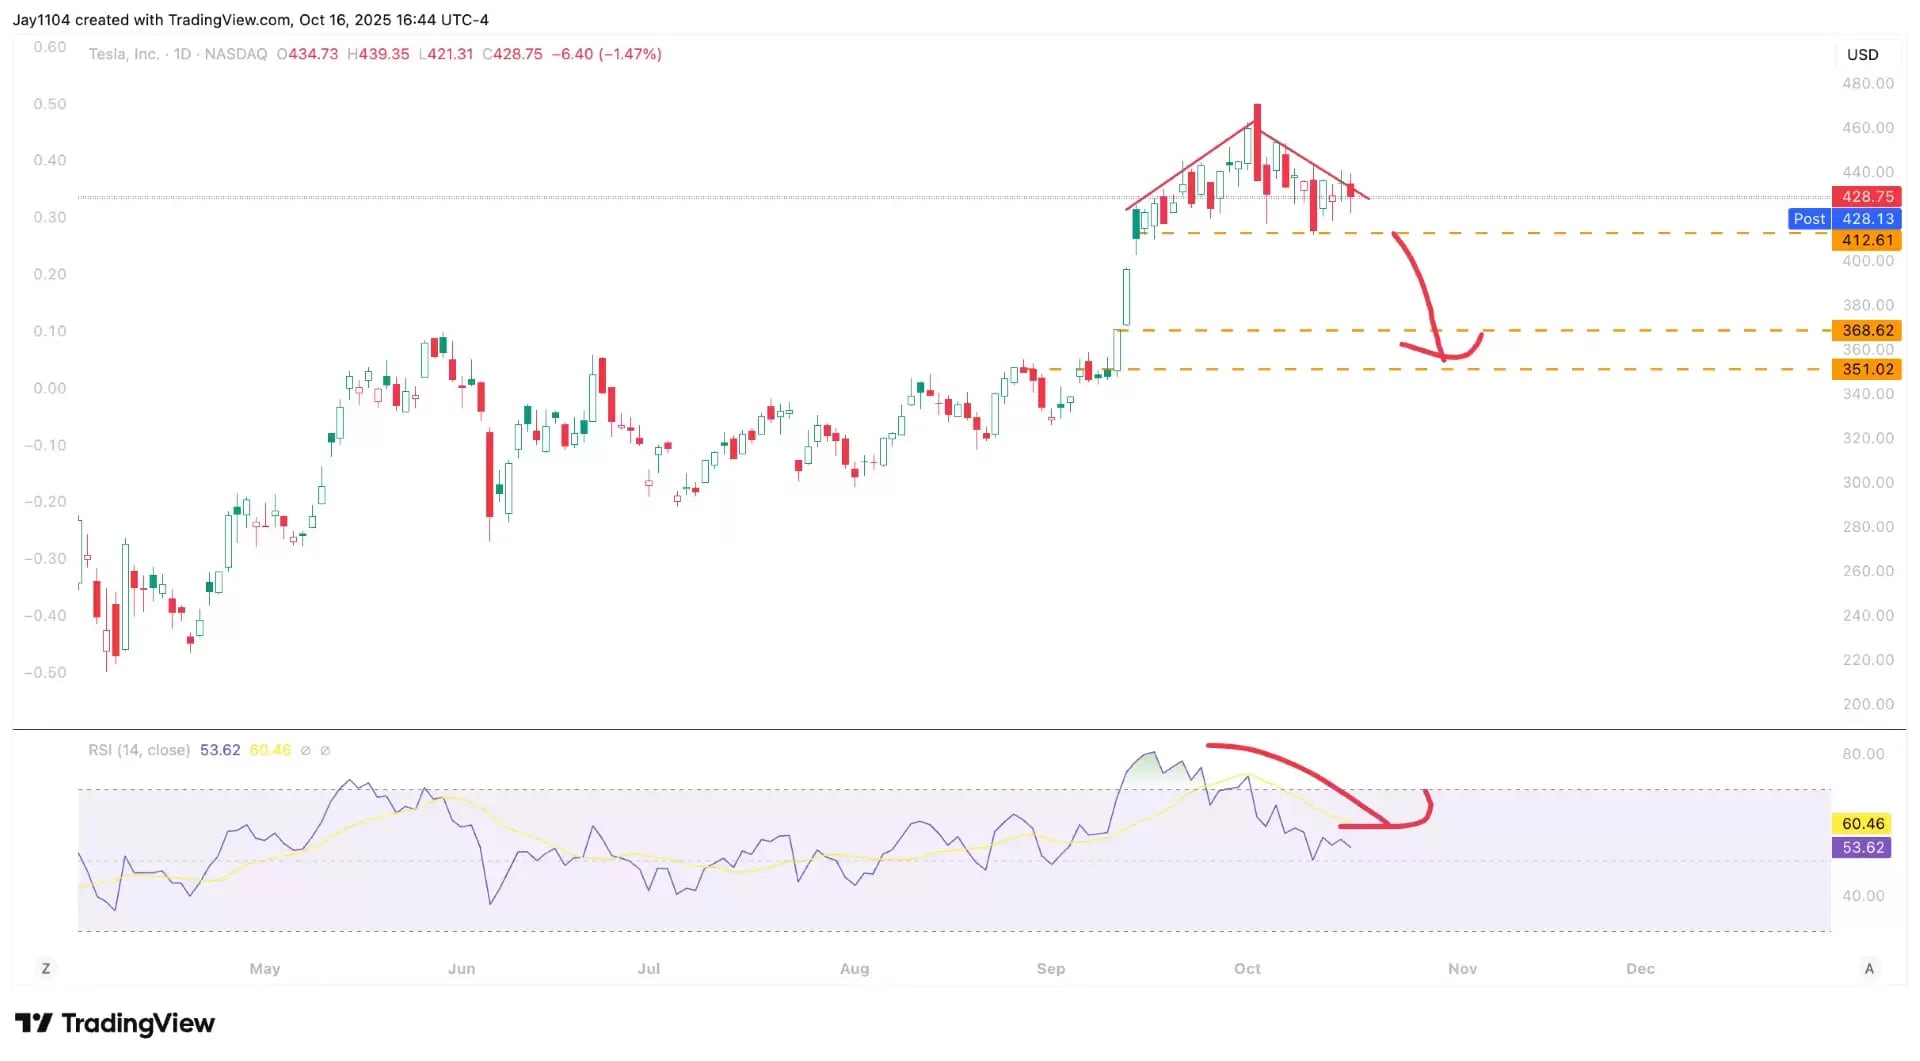This screenshot has height=1061, width=1920.
Task: Click the red 428.75 last price tag
Action: point(1866,197)
